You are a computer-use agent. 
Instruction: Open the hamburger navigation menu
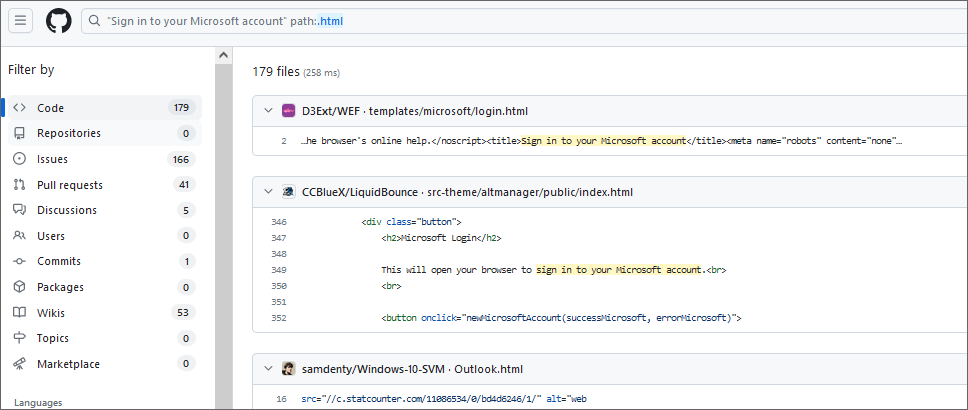21,21
